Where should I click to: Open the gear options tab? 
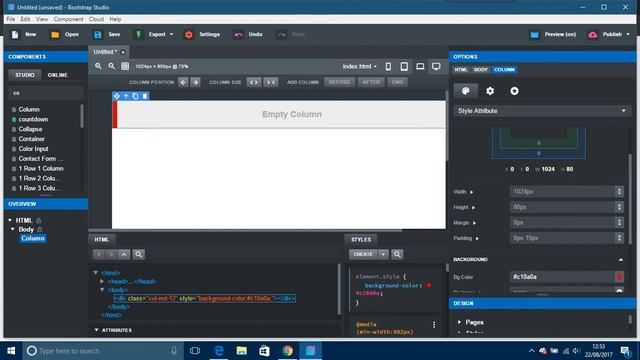(490, 91)
